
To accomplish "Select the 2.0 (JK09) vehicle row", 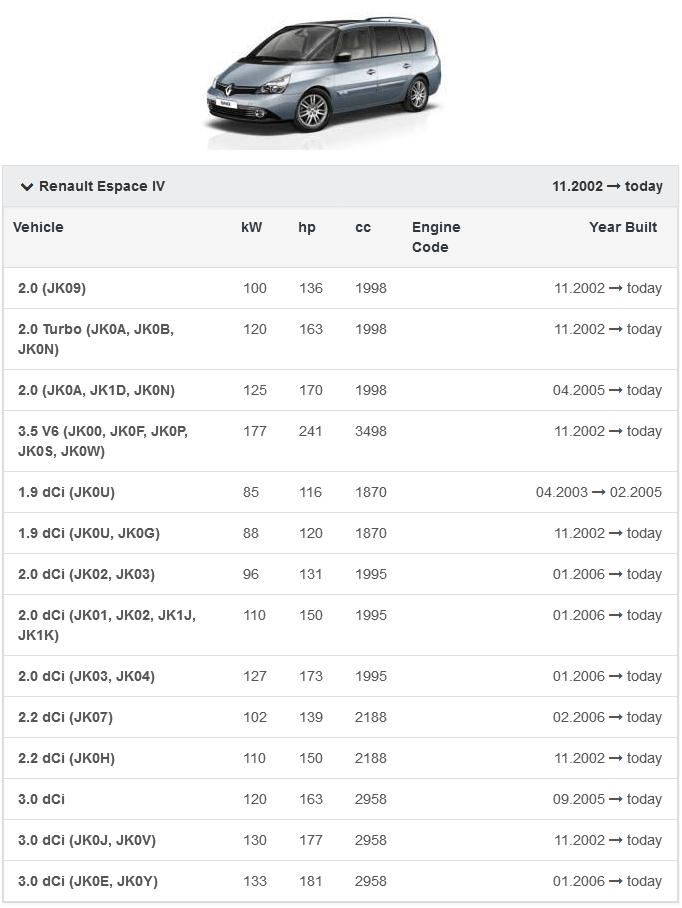I will 52,288.
